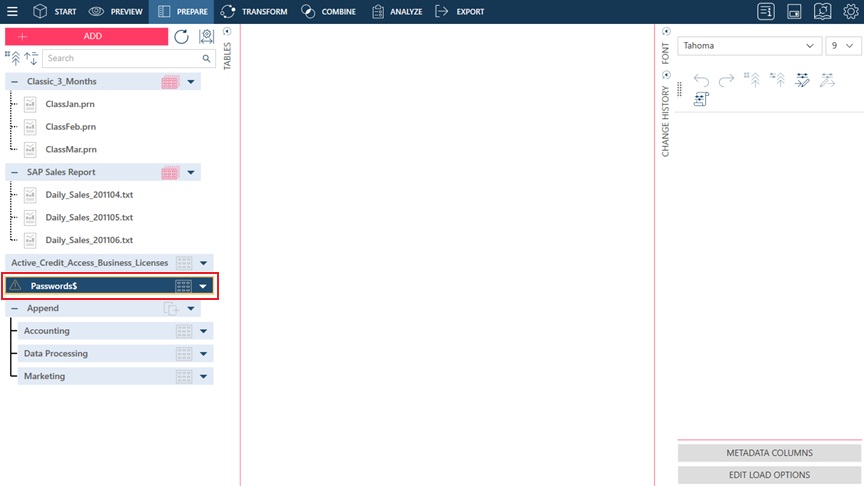Click the fit-width settings icon beside refresh
Image resolution: width=864 pixels, height=486 pixels.
click(x=207, y=36)
